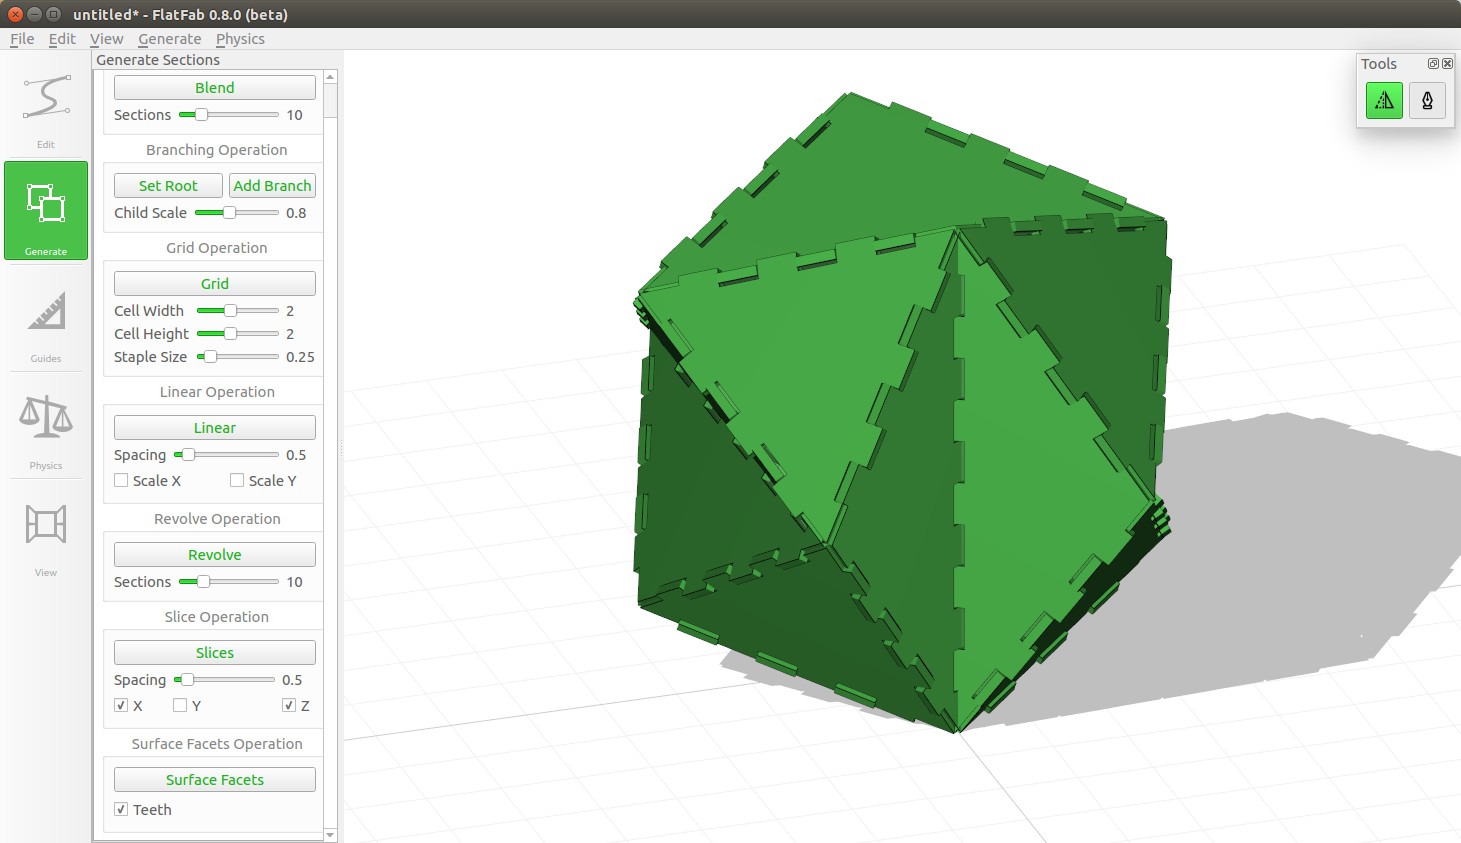This screenshot has width=1461, height=843.
Task: Adjust the Staple Size slider
Action: [x=238, y=357]
